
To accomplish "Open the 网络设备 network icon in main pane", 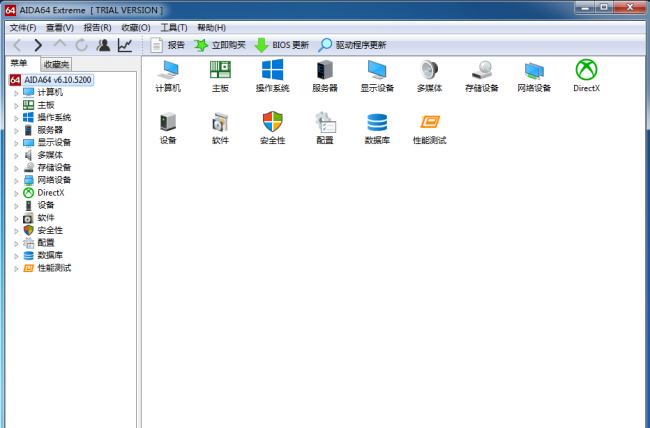I will 534,75.
